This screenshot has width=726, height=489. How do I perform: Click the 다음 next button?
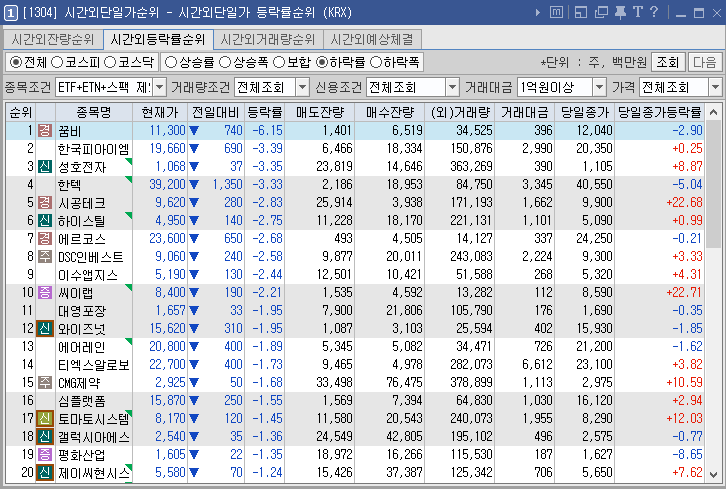(x=705, y=62)
